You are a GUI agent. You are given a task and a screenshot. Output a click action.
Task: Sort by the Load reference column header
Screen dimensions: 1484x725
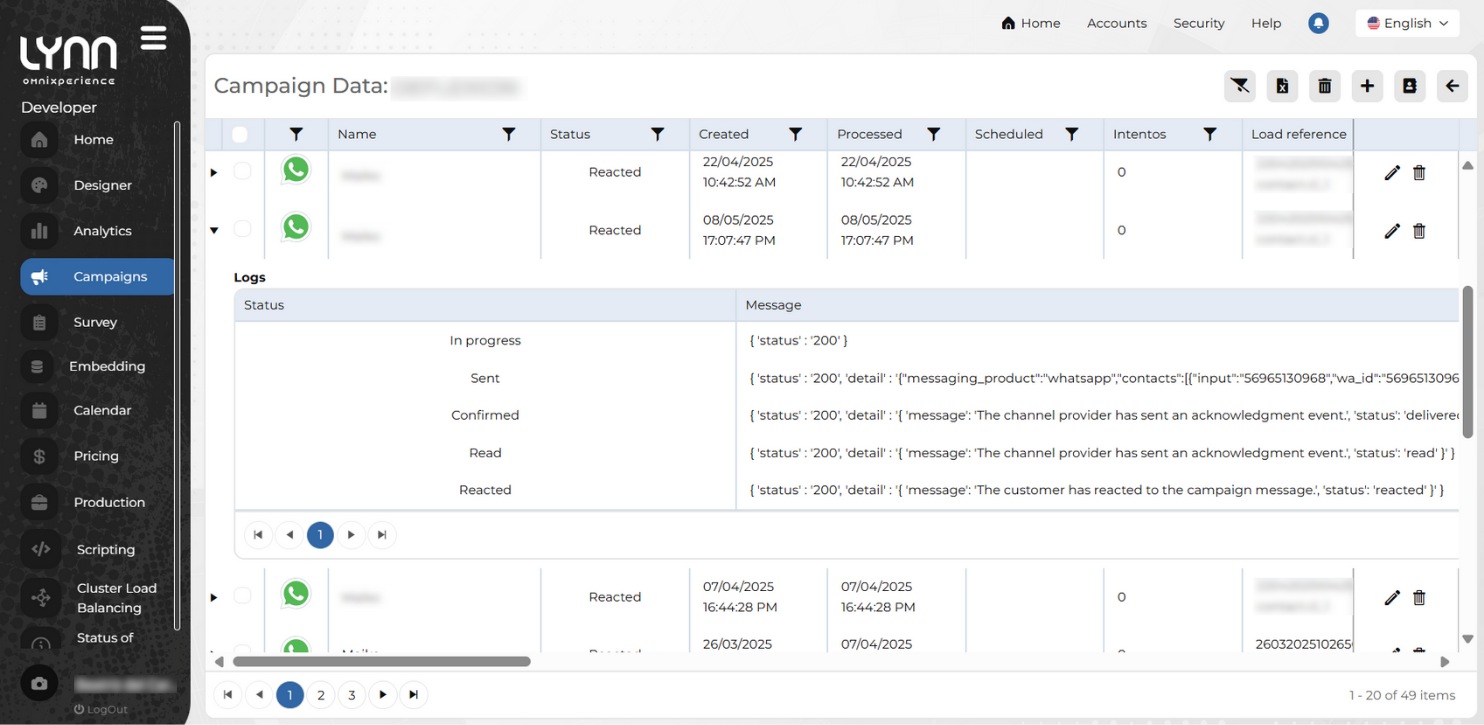[1298, 134]
